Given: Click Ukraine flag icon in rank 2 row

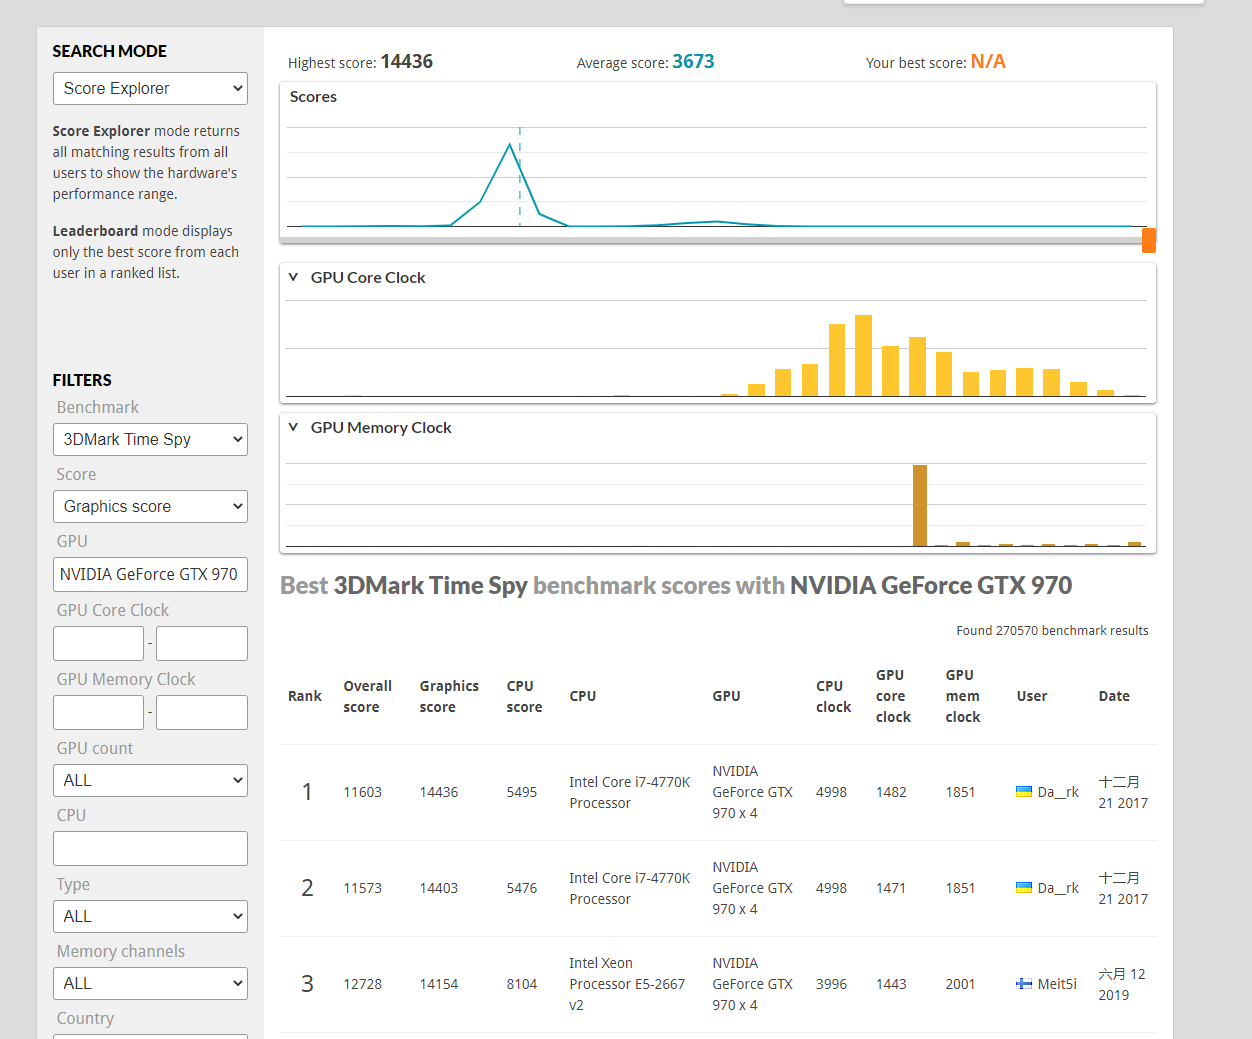Looking at the screenshot, I should tap(1024, 888).
